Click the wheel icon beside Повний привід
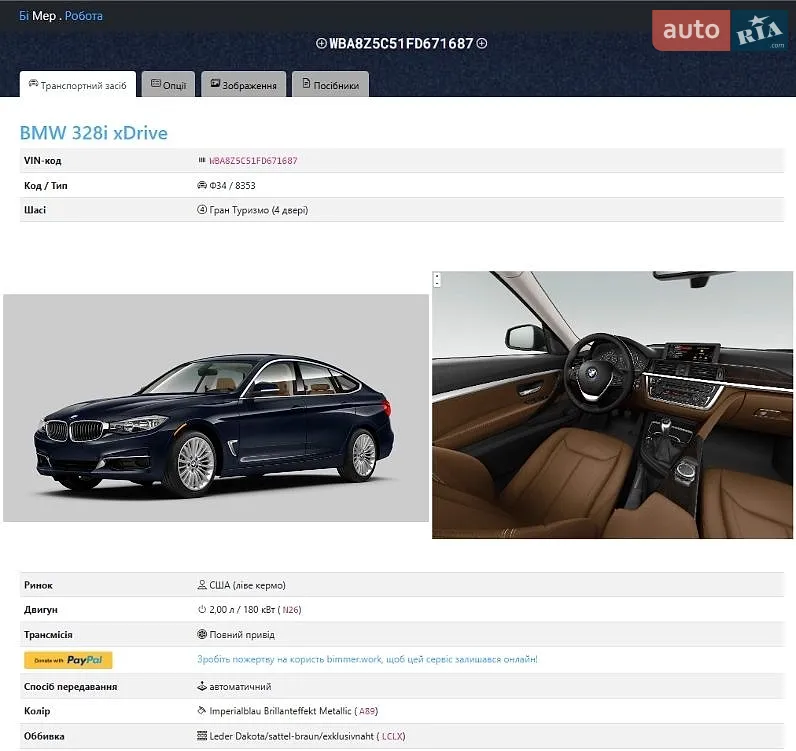The image size is (796, 751). click(x=202, y=634)
